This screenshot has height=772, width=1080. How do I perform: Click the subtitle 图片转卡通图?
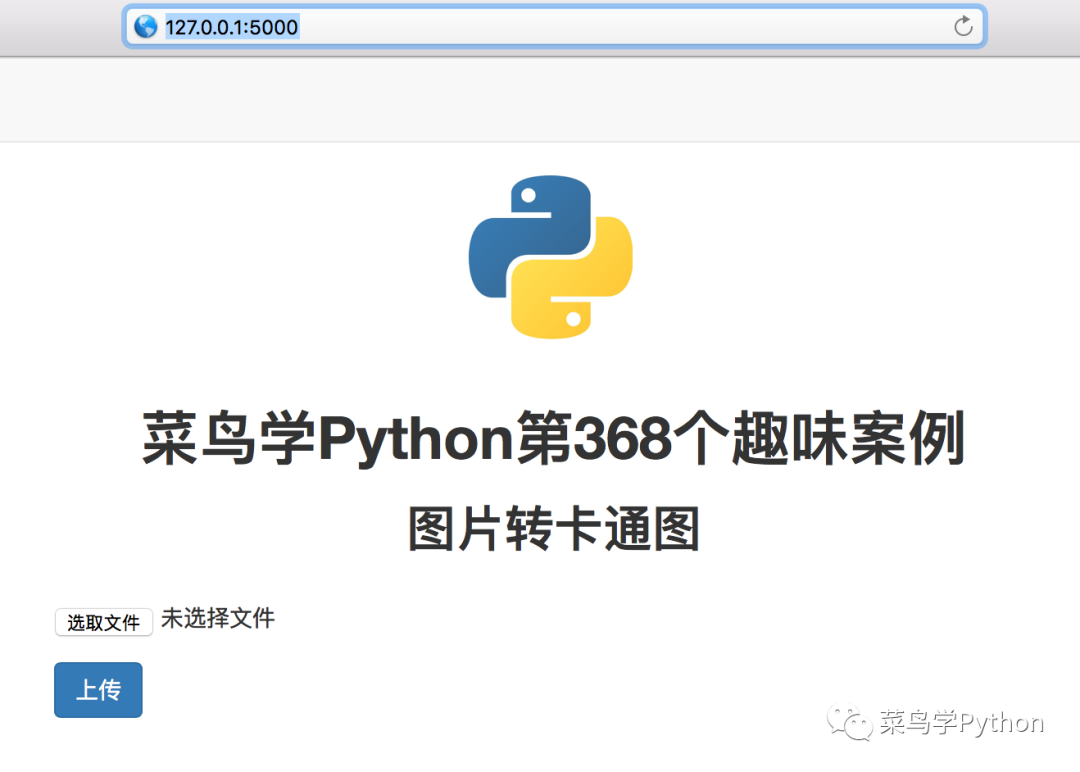coord(554,528)
